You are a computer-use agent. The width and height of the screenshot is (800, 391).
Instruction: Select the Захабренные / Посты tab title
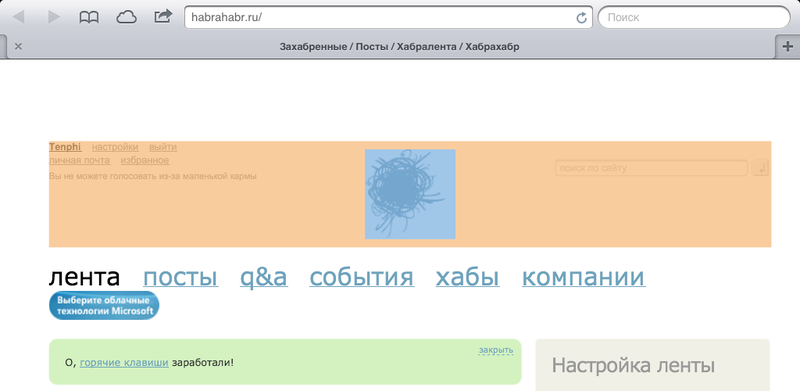(399, 47)
